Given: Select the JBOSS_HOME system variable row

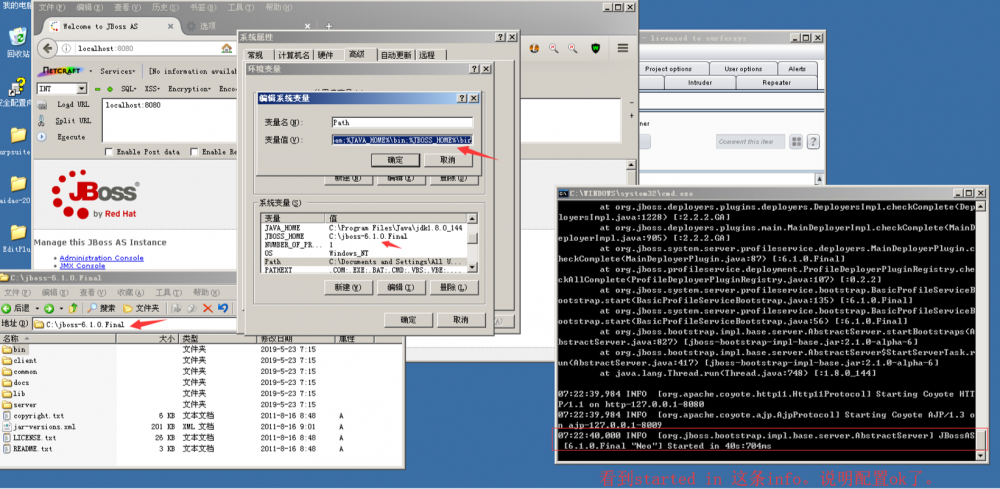Looking at the screenshot, I should click(364, 236).
